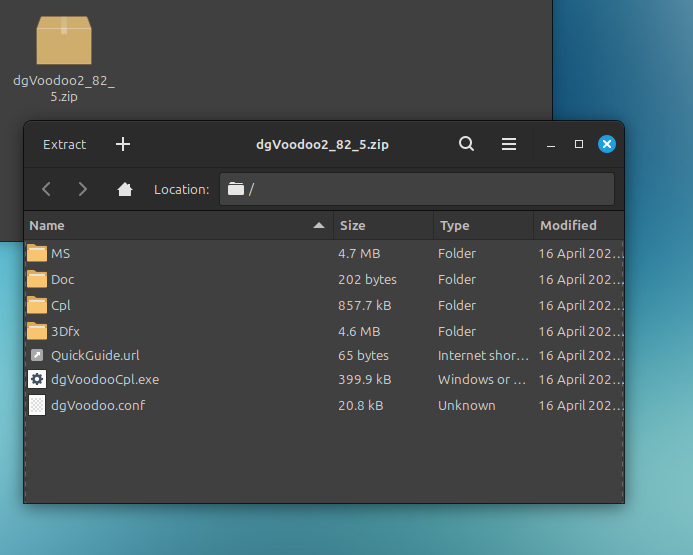Click the folder name '3Dfx'
This screenshot has height=555, width=693.
[65, 332]
